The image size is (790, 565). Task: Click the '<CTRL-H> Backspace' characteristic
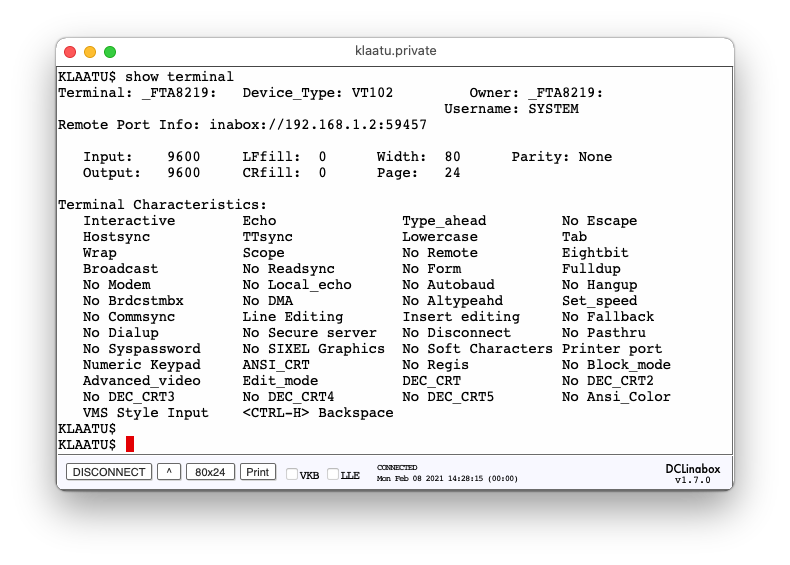(318, 413)
